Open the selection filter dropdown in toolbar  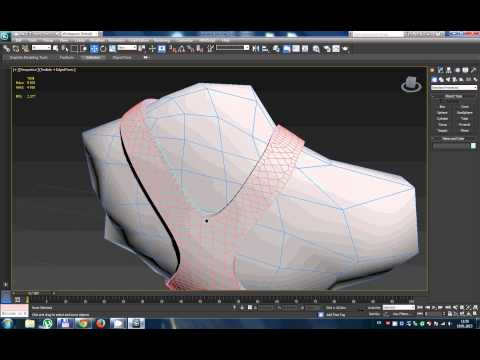pos(41,48)
